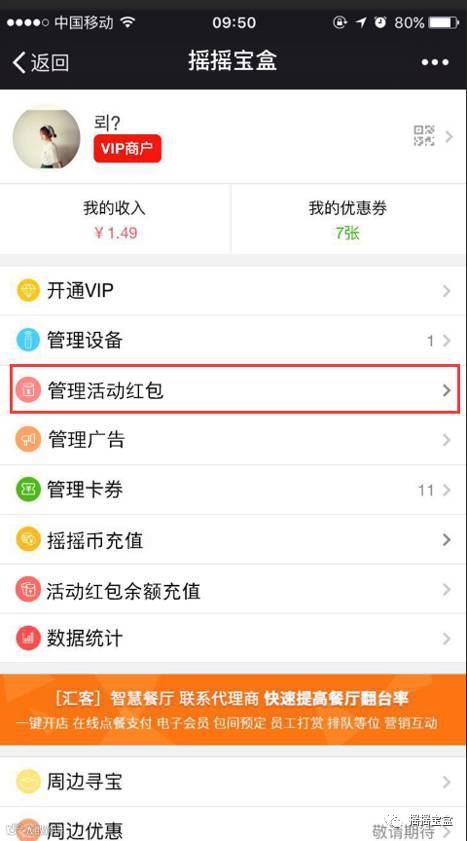Open the orange 汇客 智慧餐厅 banner
Image resolution: width=467 pixels, height=841 pixels.
pos(233,710)
